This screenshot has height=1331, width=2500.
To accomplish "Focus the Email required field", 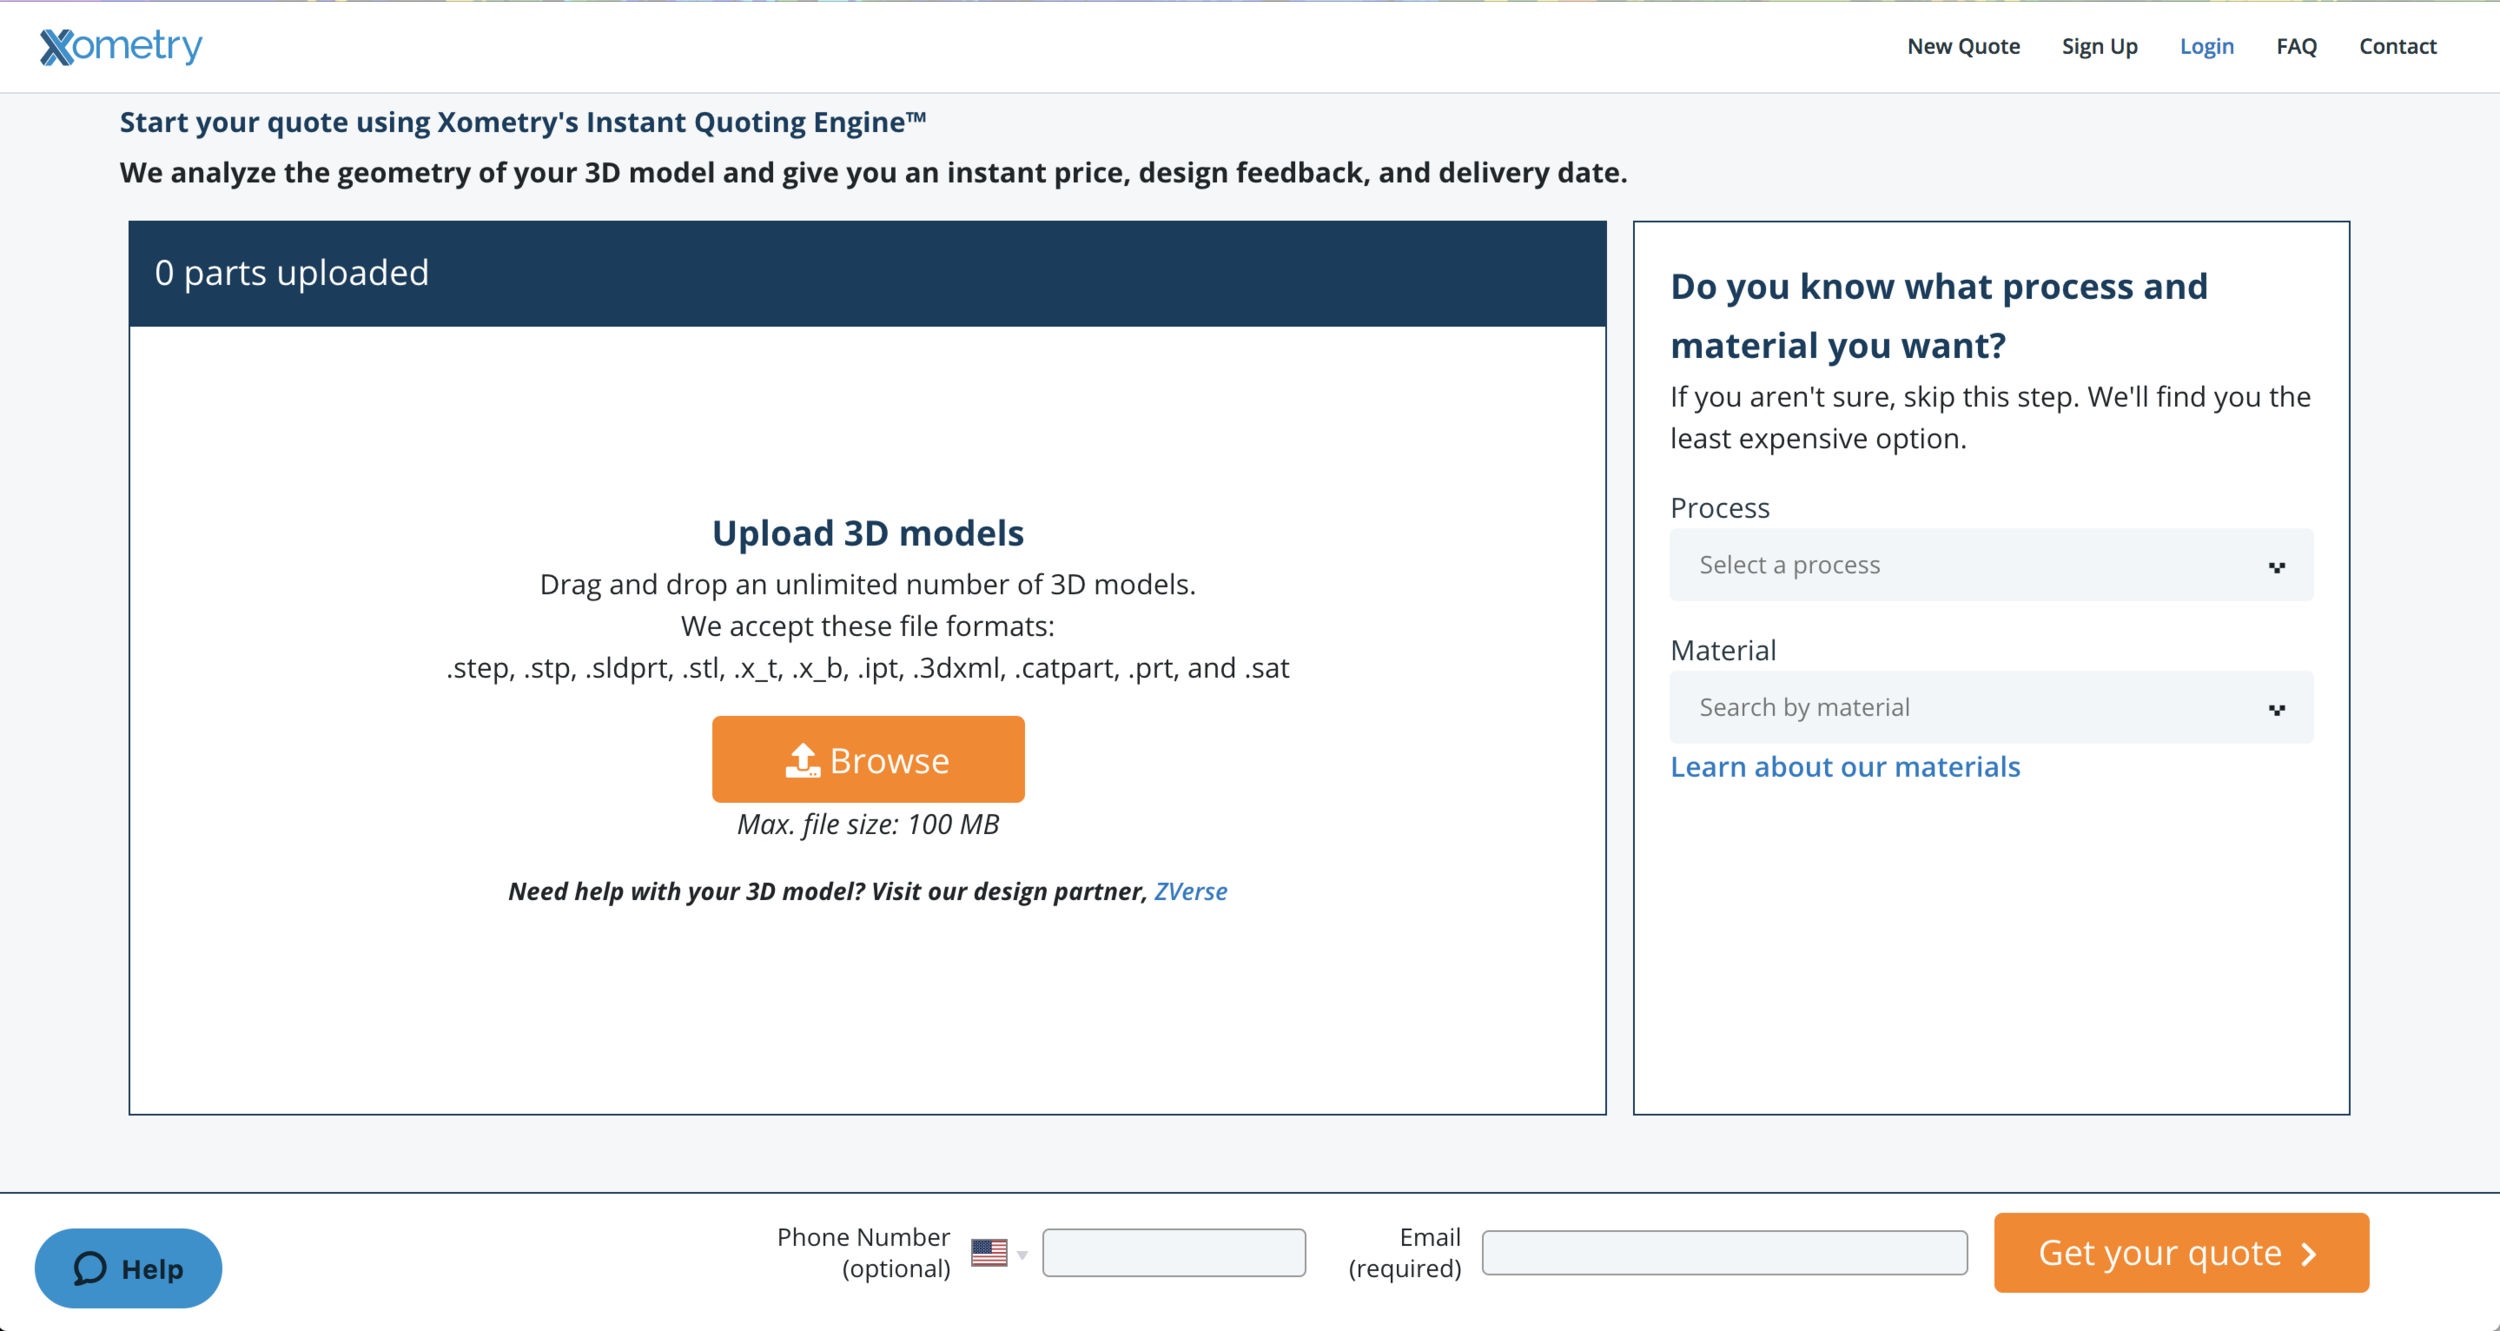I will coord(1724,1253).
